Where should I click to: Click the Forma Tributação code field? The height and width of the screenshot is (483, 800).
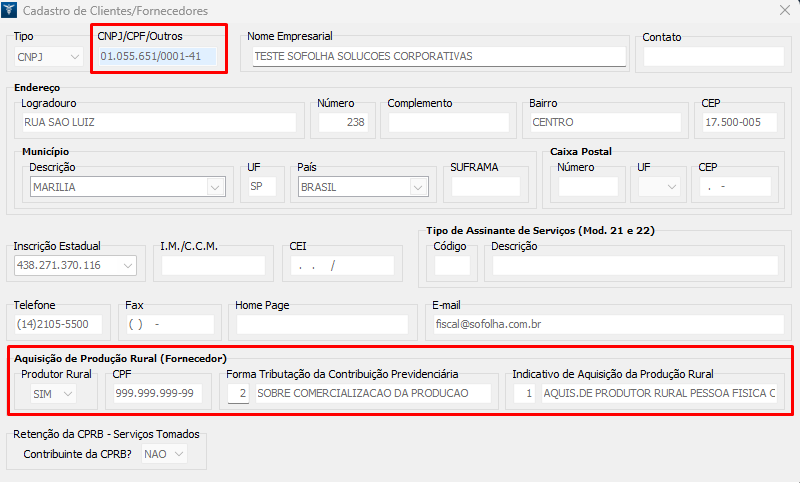238,394
